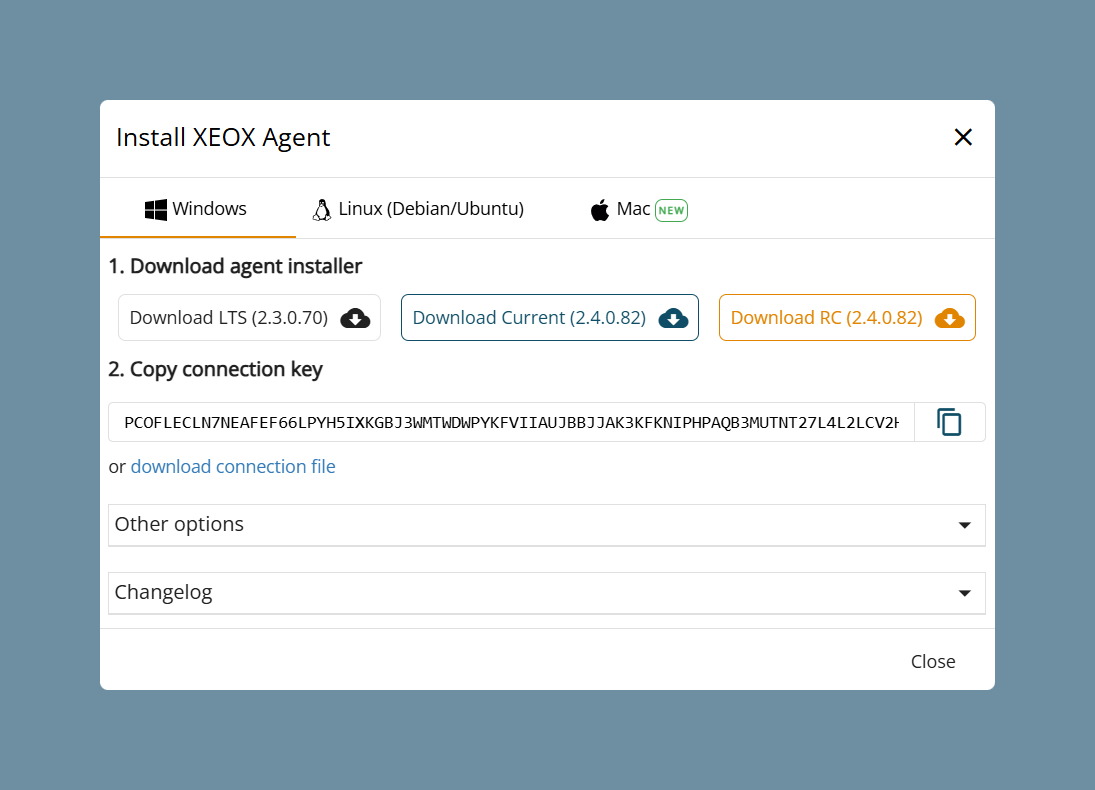The image size is (1095, 790).
Task: Click the Close button in the dialog footer
Action: [x=933, y=661]
